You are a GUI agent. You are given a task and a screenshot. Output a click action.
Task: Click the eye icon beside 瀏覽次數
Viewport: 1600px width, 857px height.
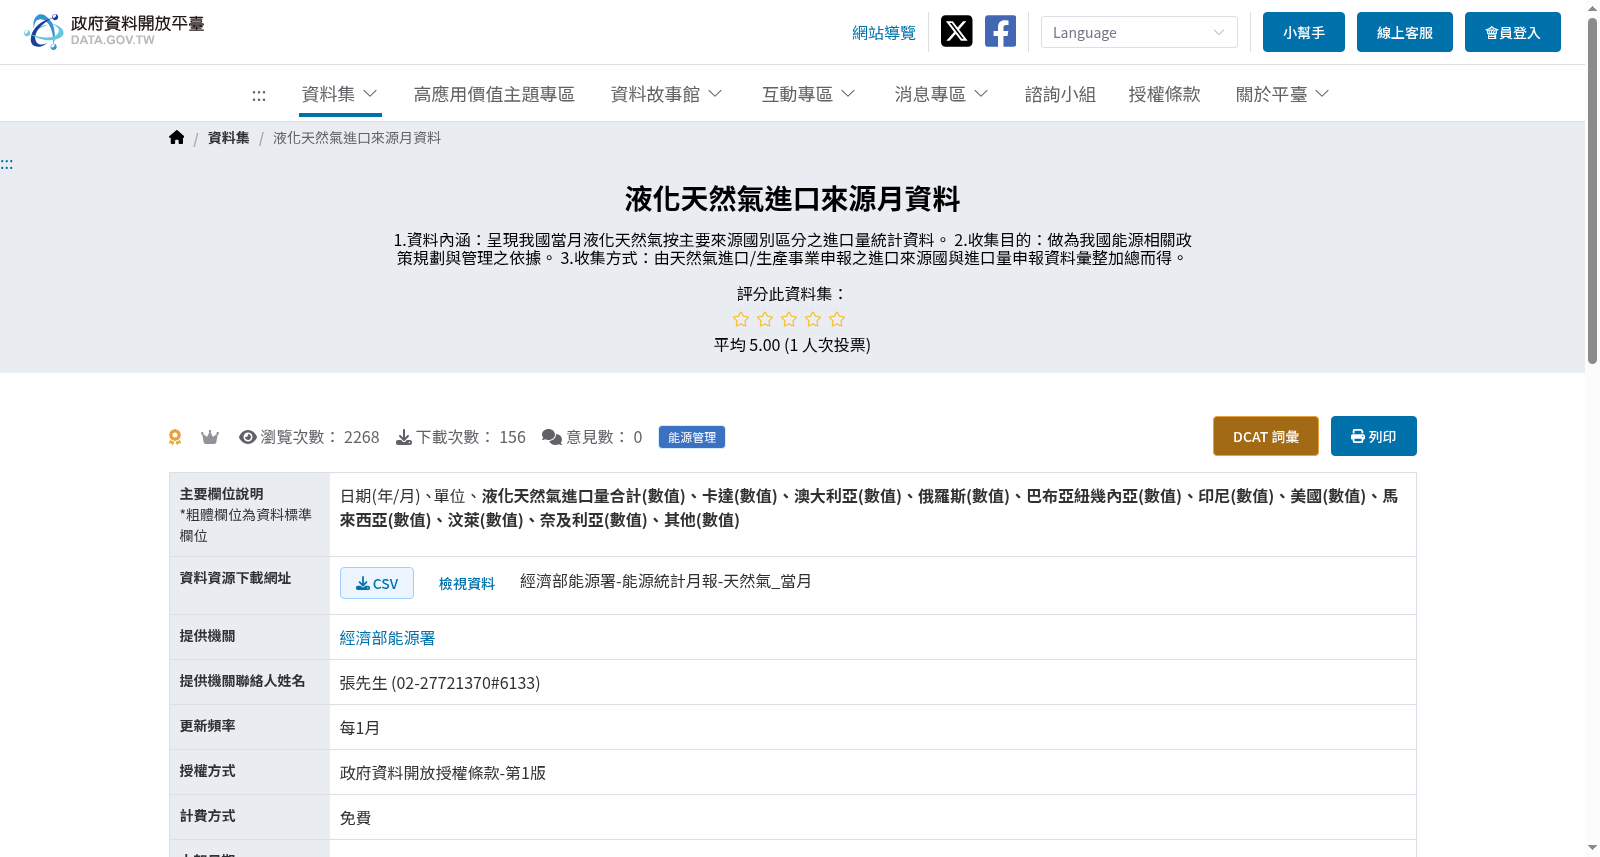coord(248,437)
